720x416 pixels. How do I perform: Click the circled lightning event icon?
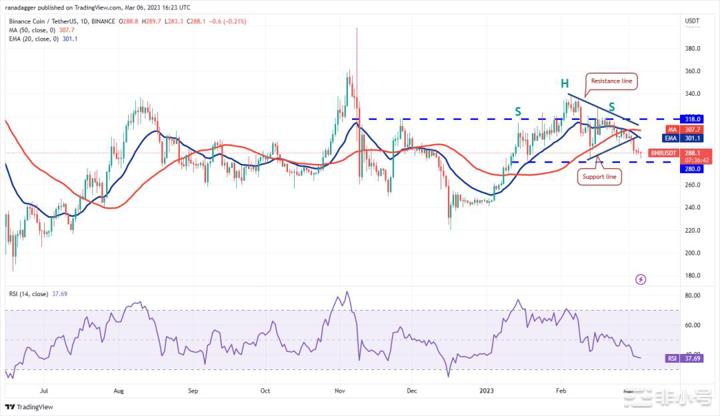click(640, 280)
